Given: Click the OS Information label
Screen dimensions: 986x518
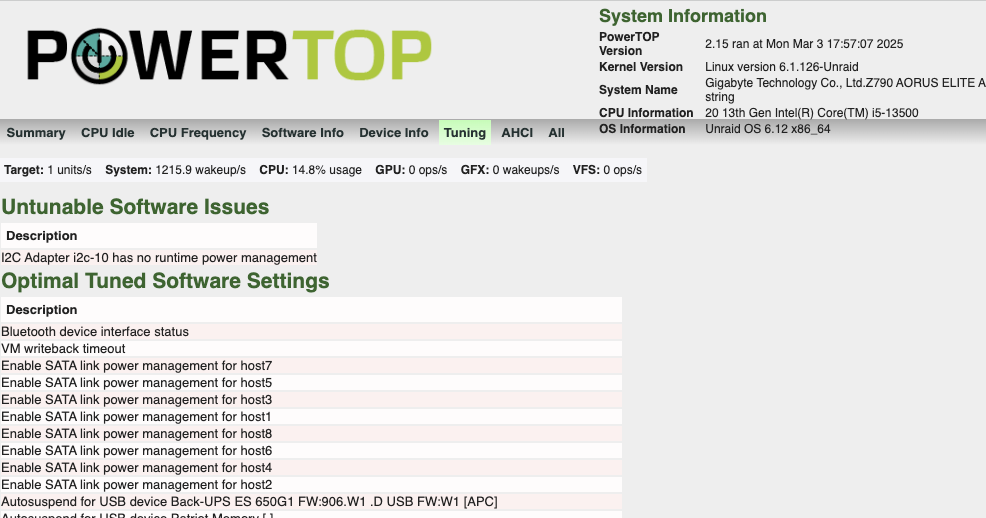Looking at the screenshot, I should [x=642, y=129].
